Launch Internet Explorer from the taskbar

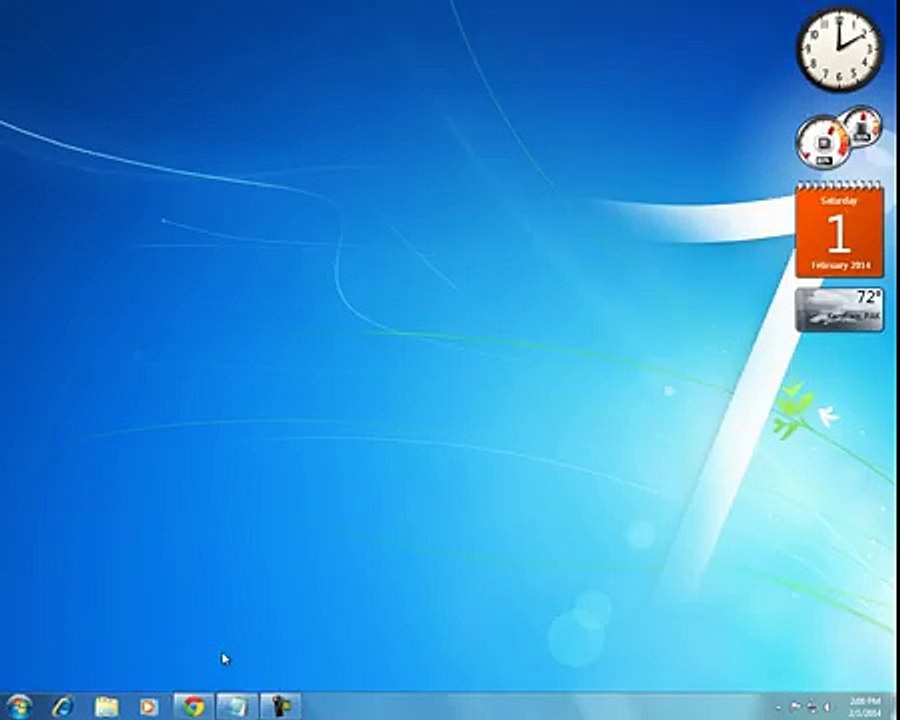tap(63, 706)
